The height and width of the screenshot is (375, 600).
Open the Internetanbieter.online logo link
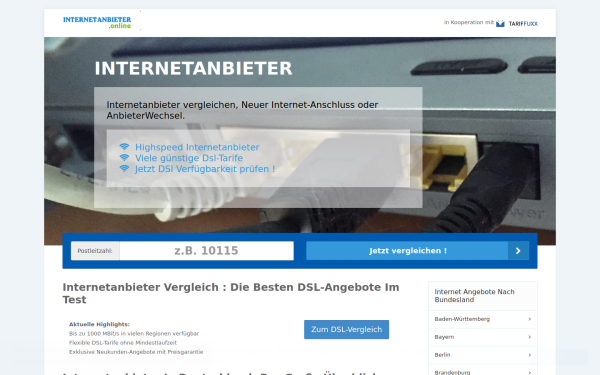pyautogui.click(x=97, y=23)
